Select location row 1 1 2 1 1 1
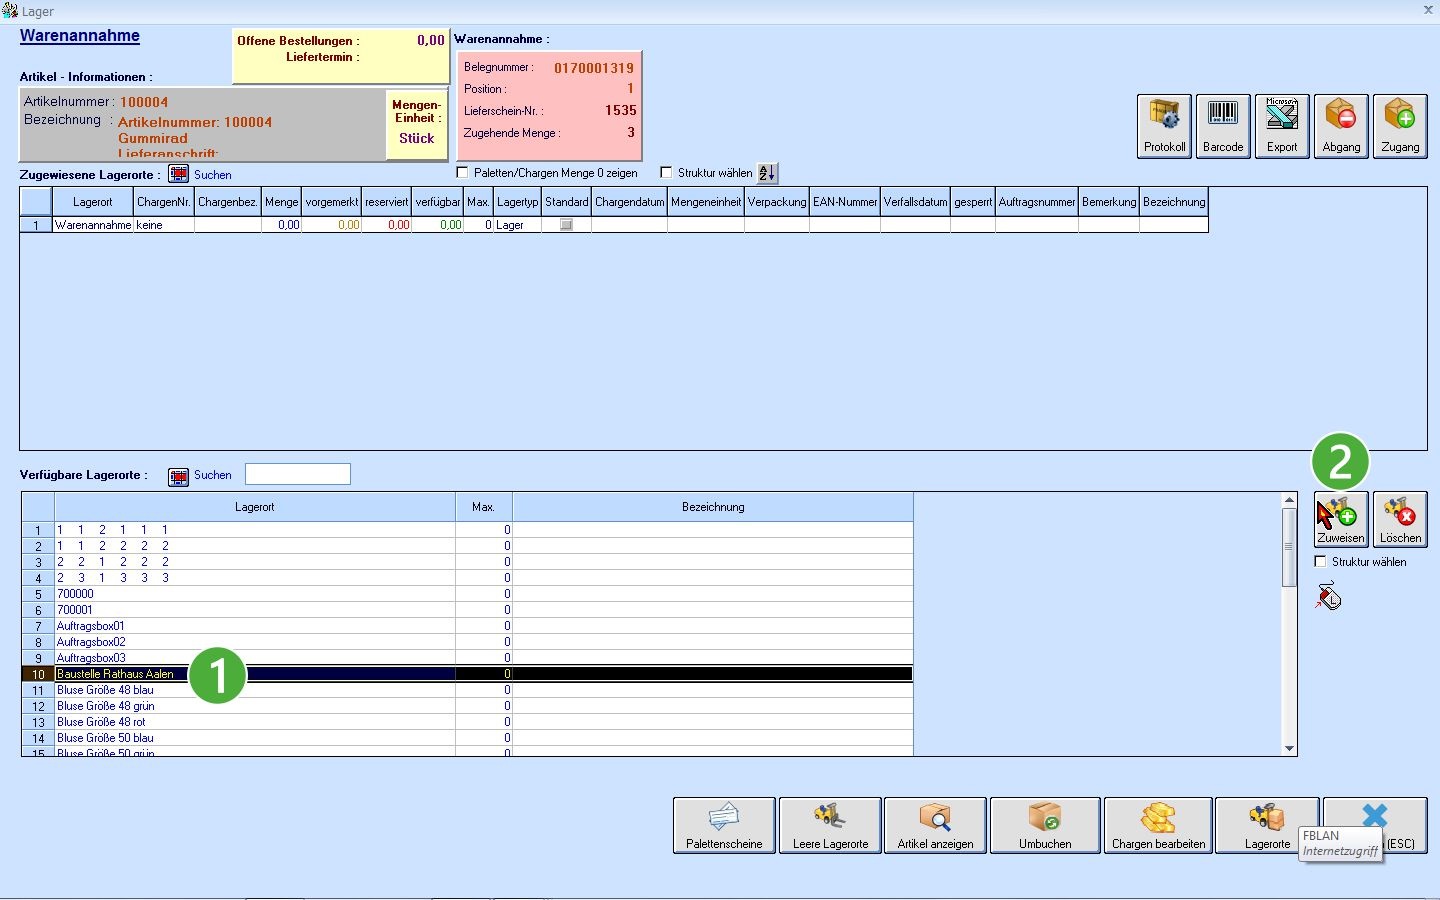Viewport: 1440px width, 900px height. coord(467,530)
